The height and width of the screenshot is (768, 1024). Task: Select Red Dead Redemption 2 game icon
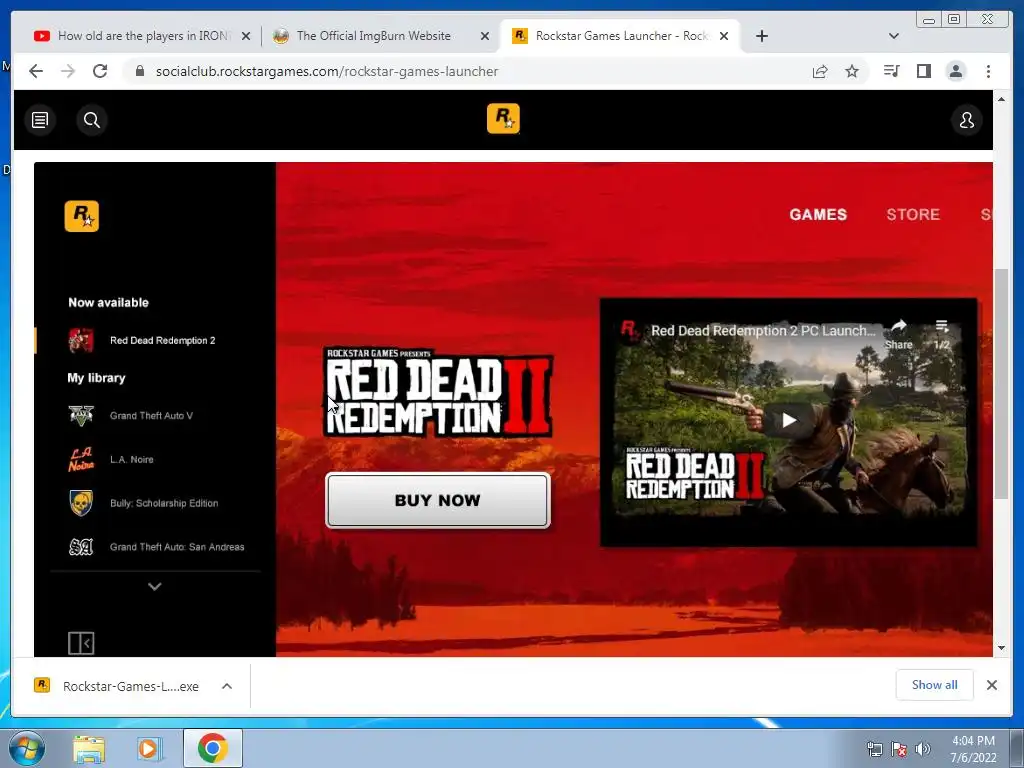81,341
